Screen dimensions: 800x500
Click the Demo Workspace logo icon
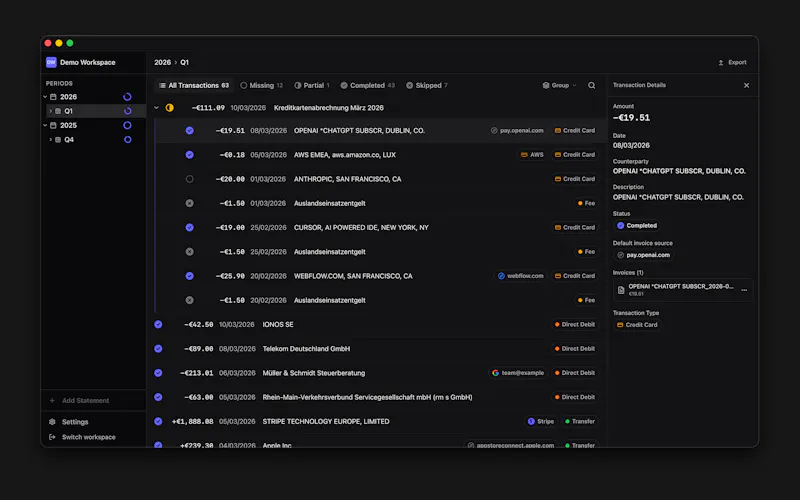point(51,62)
